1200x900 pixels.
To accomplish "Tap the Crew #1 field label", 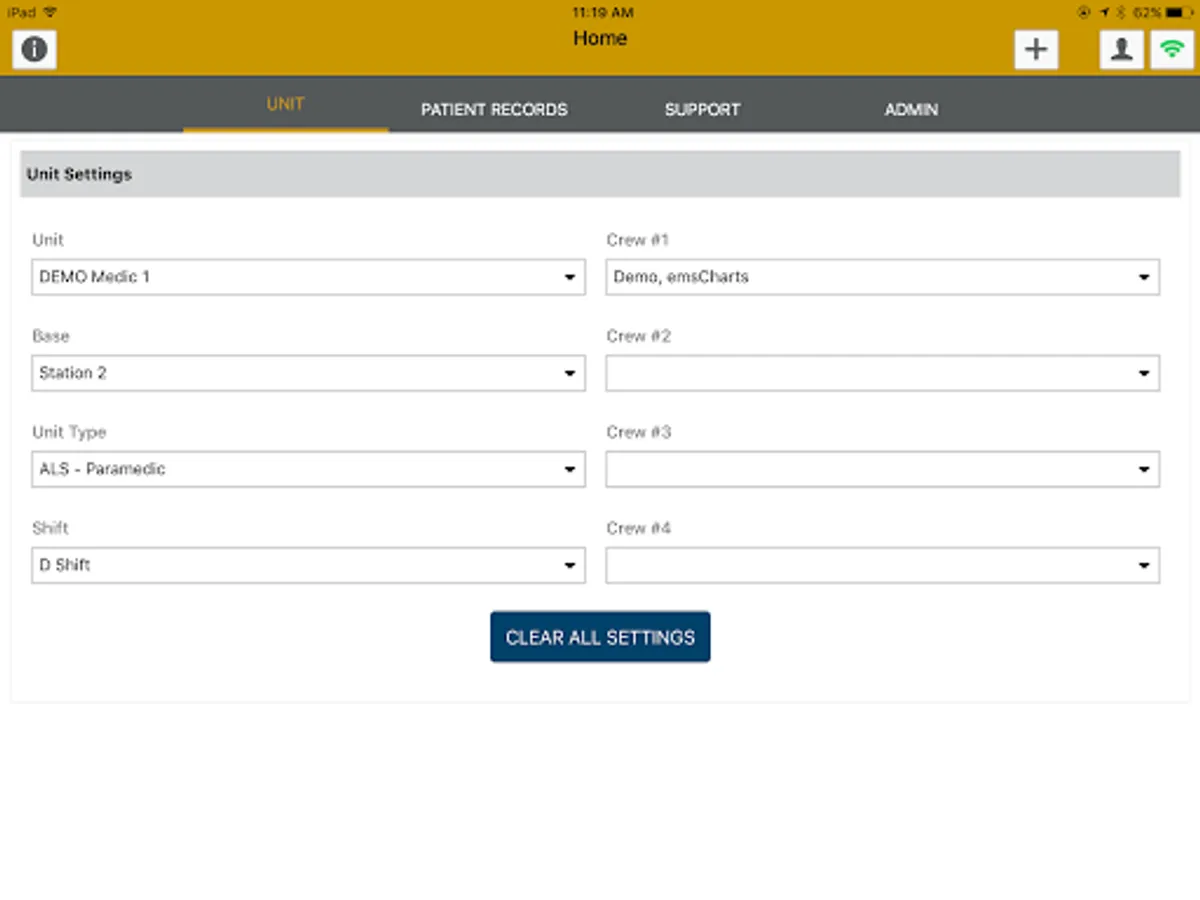I will (637, 240).
